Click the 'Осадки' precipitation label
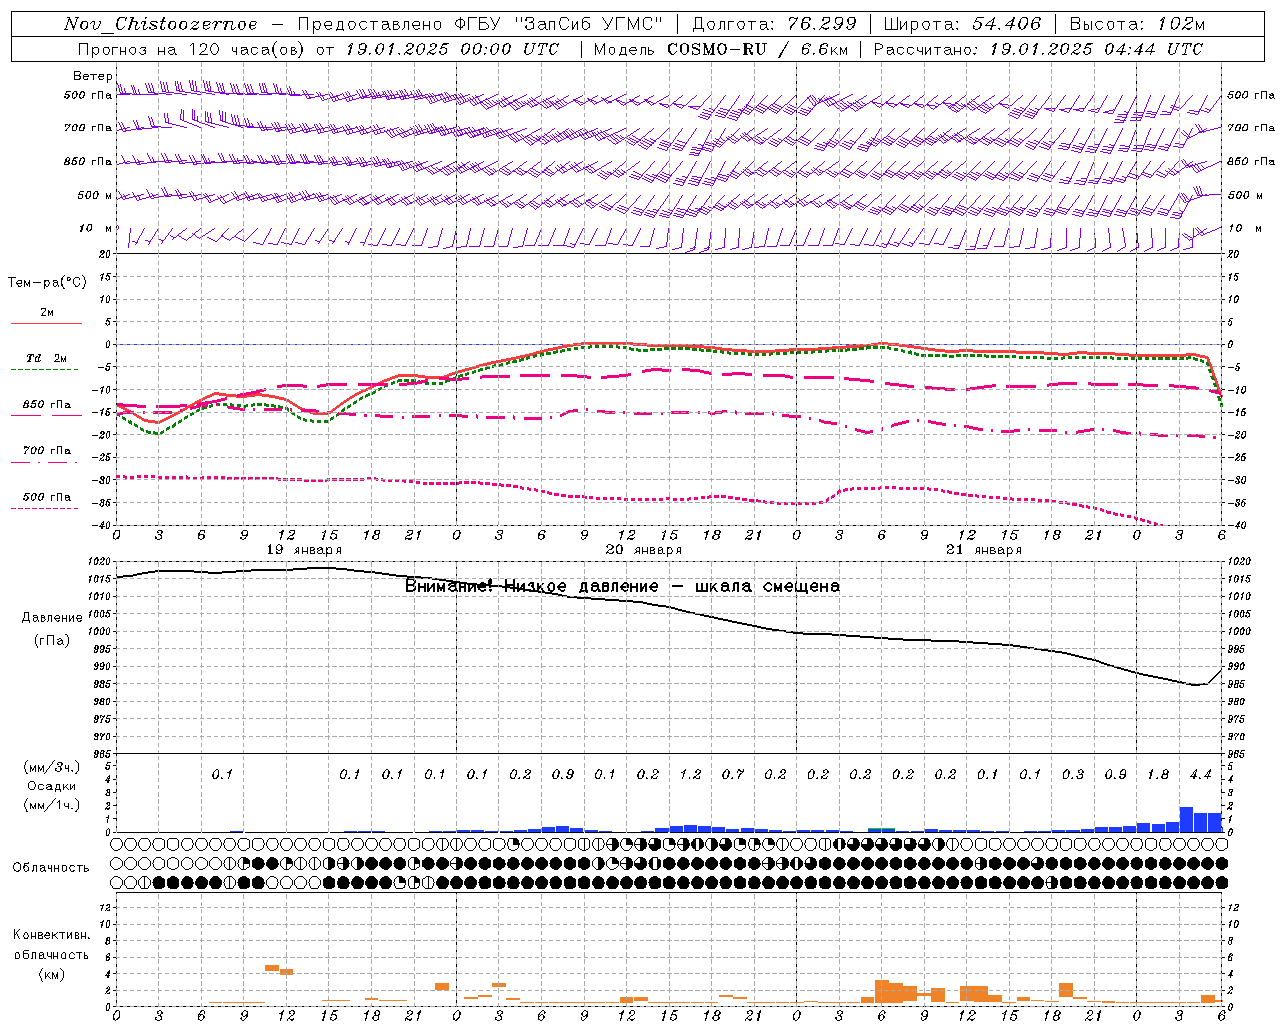This screenshot has height=1024, width=1280. [52, 786]
